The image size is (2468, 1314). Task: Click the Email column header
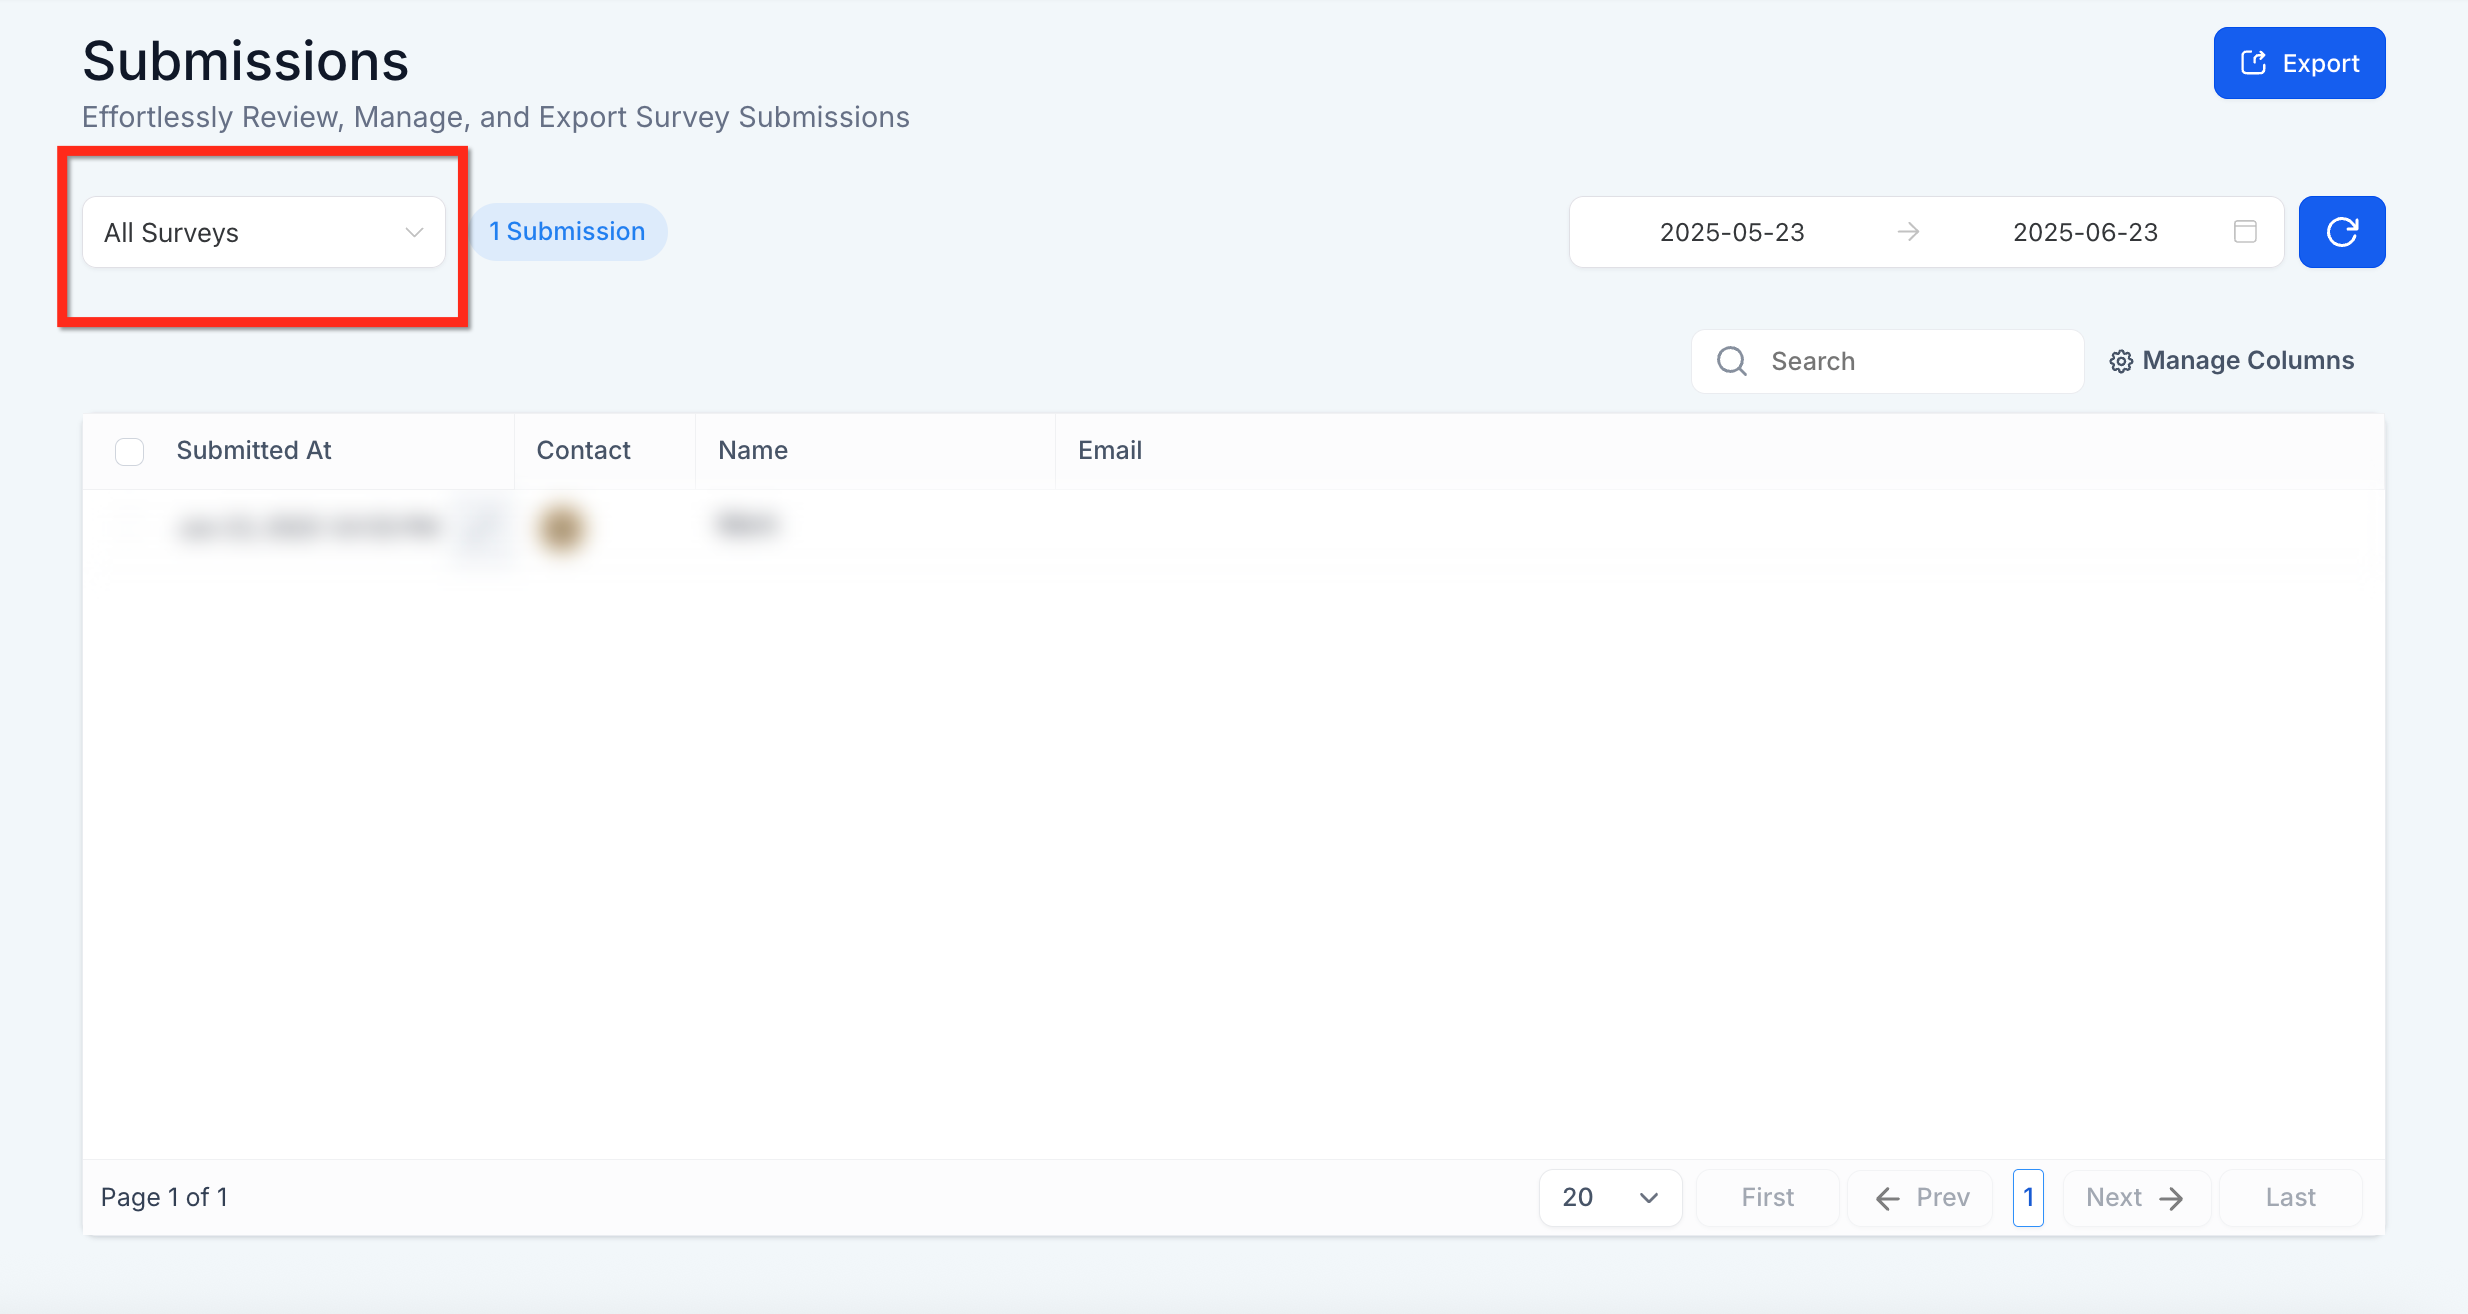(x=1110, y=451)
